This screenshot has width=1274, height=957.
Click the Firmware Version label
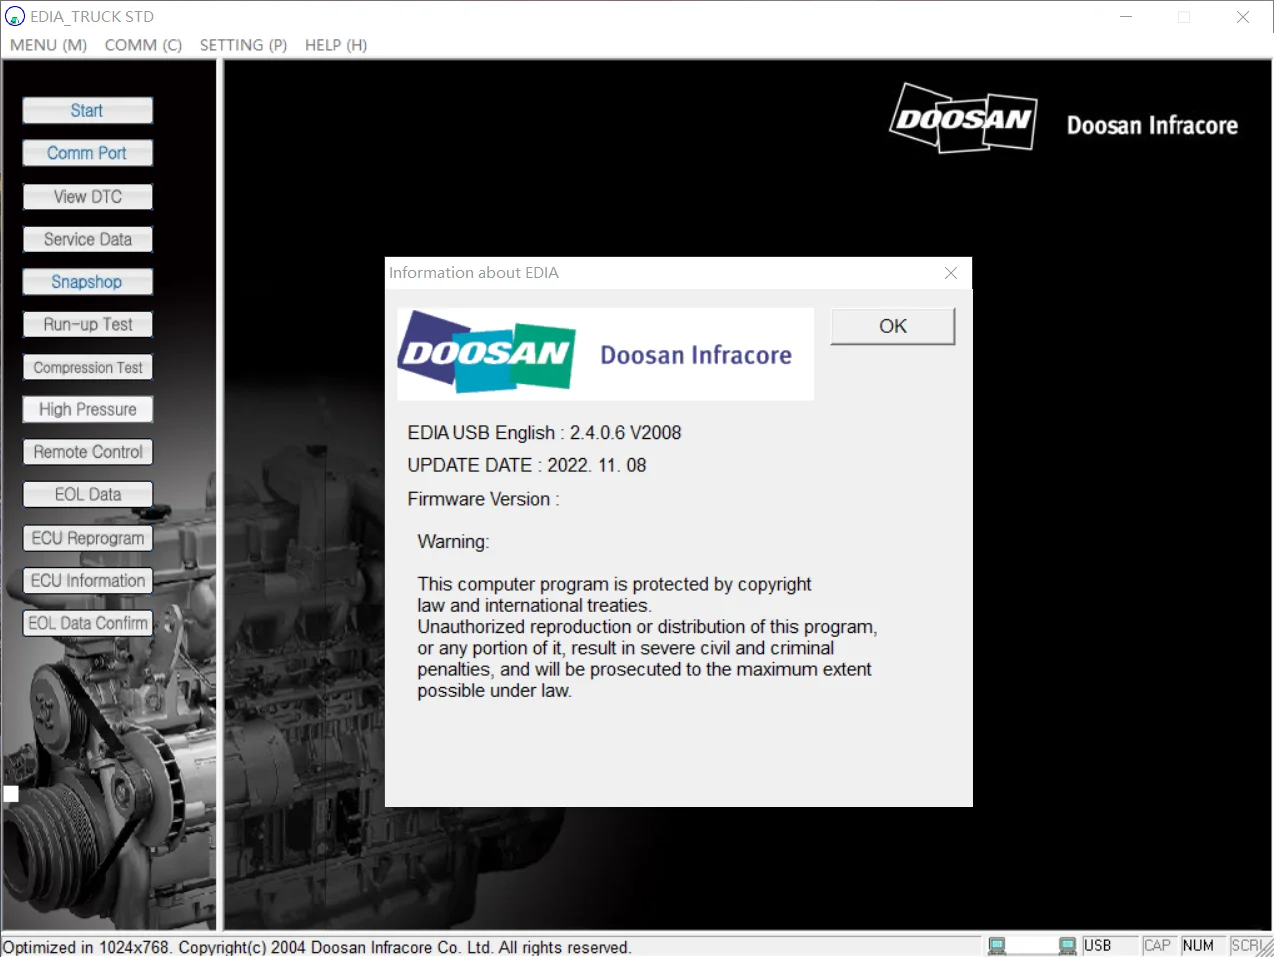483,499
